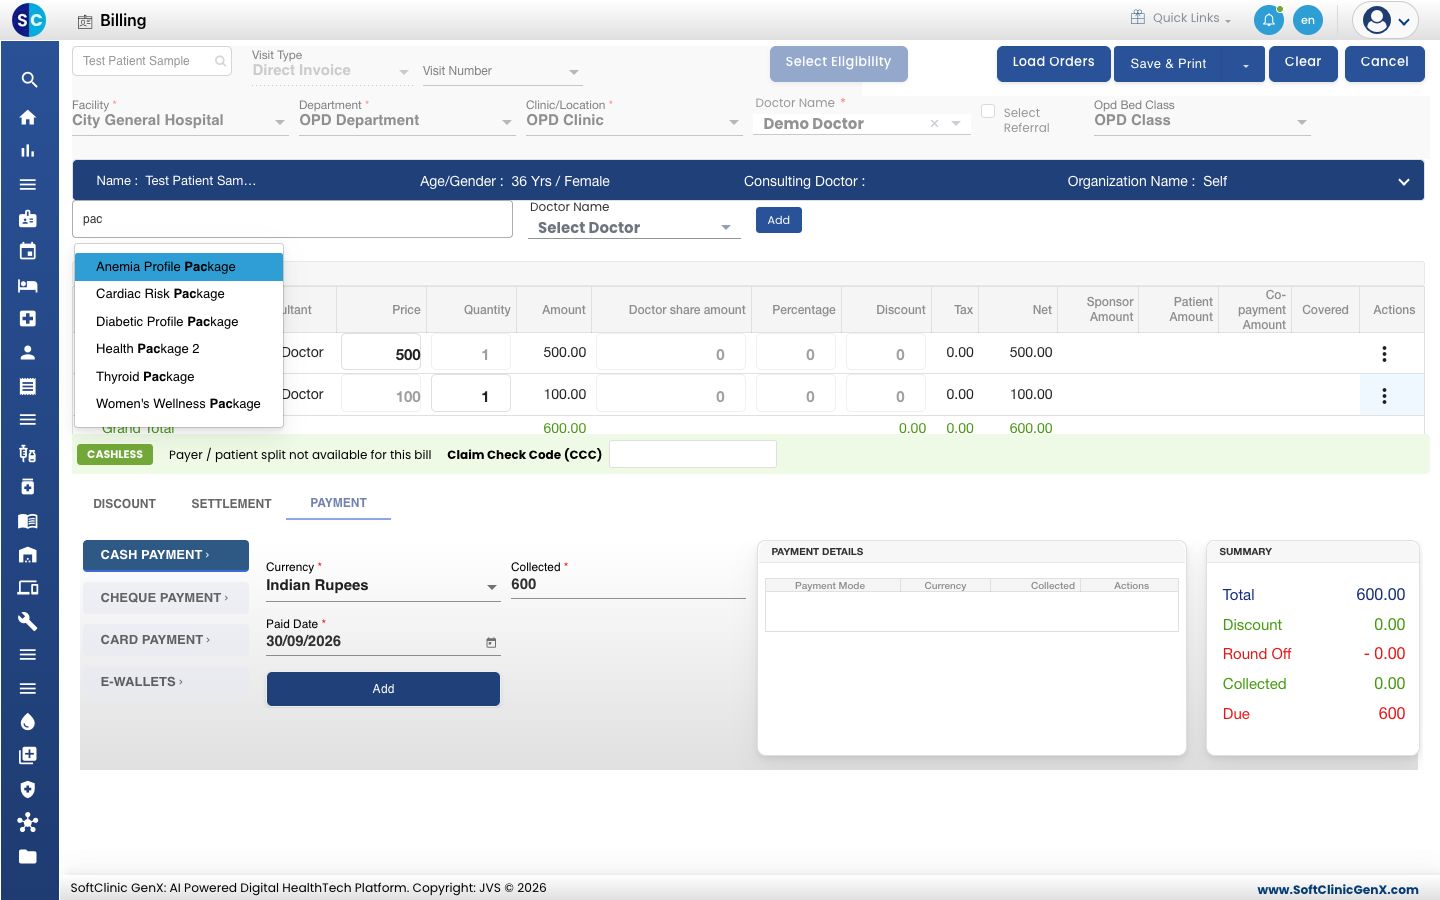Image resolution: width=1440 pixels, height=900 pixels.
Task: Click the wide Add payment button
Action: 383,689
